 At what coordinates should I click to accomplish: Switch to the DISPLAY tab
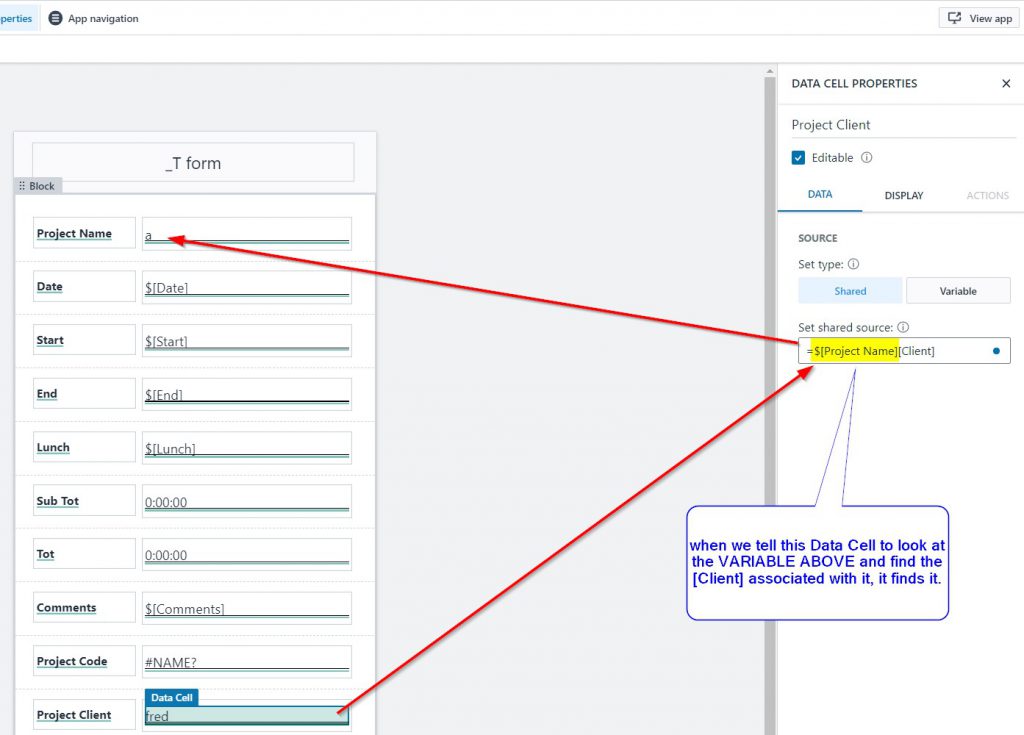904,196
